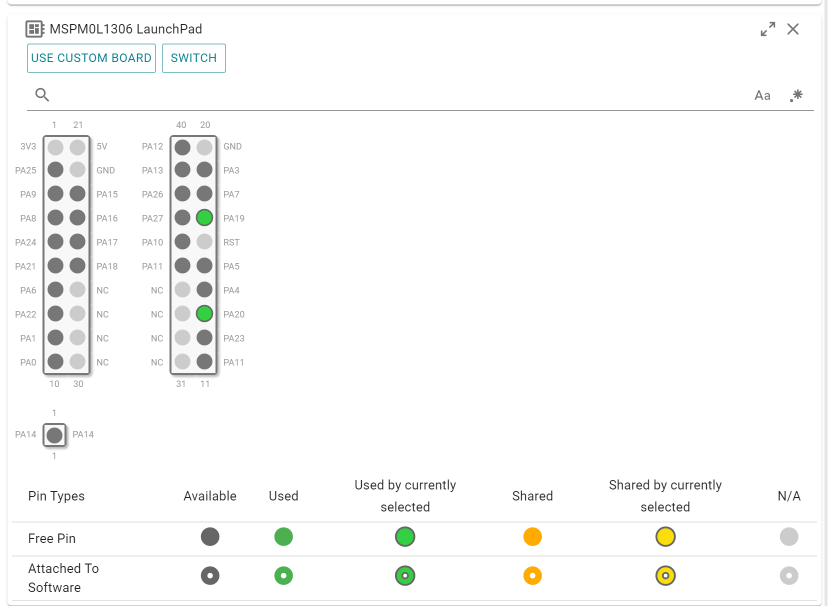Toggle match case (Aa) in search
828x606 pixels.
coord(762,96)
